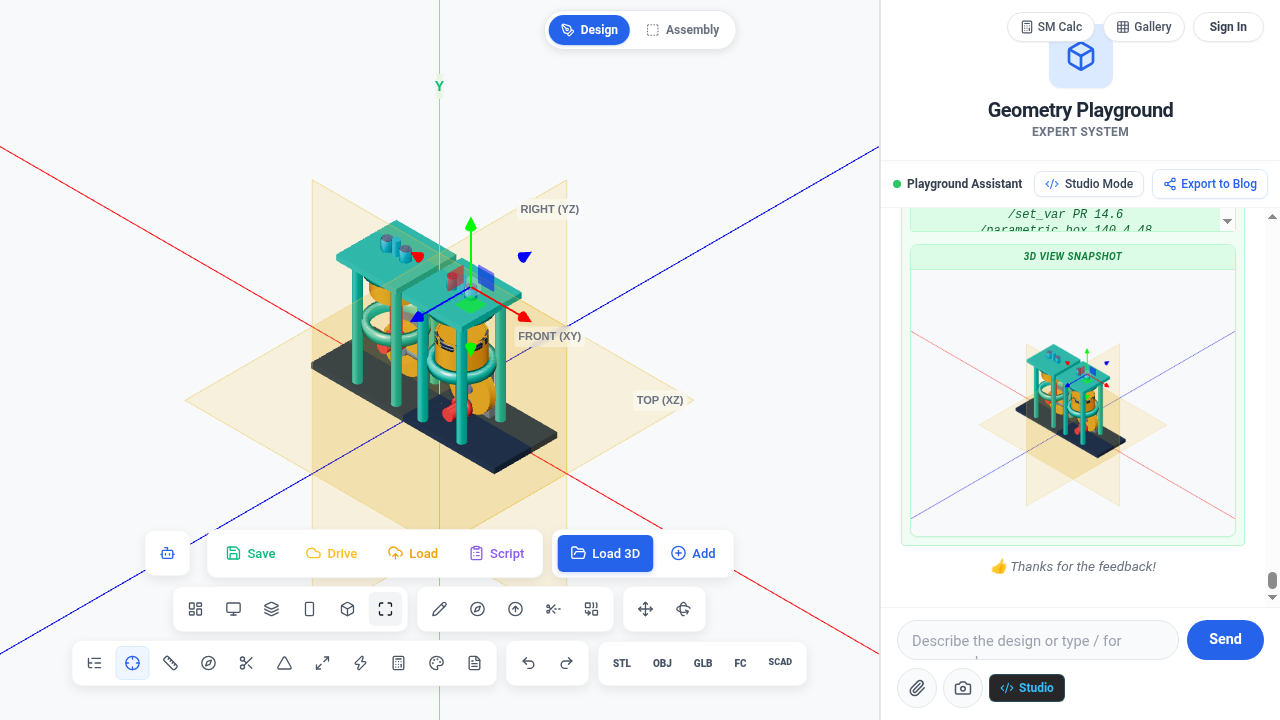This screenshot has width=1280, height=720.
Task: Click the Save button
Action: [251, 553]
